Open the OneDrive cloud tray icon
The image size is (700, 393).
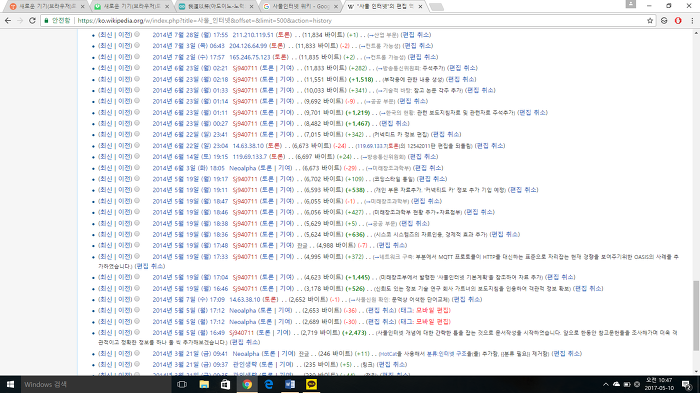[x=617, y=385]
